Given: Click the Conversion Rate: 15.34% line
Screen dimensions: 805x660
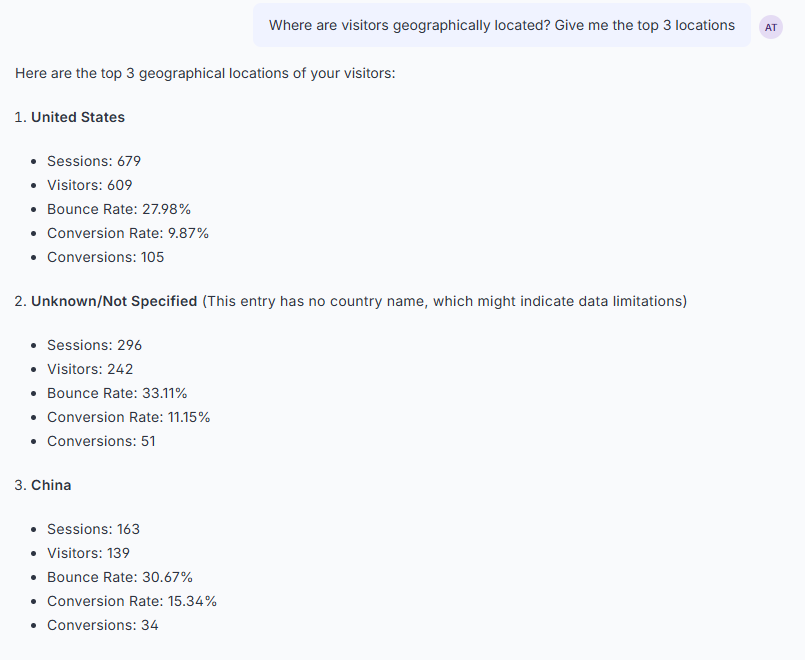Looking at the screenshot, I should coord(132,601).
